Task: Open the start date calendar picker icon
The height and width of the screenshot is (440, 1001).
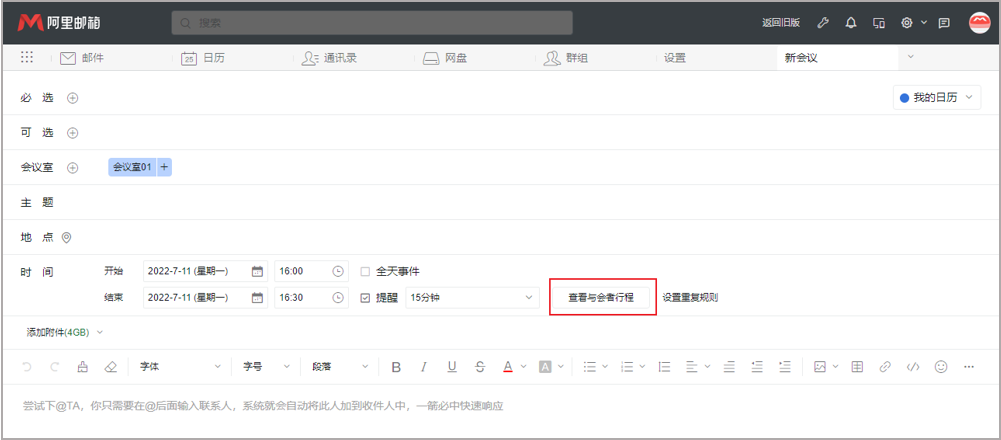Action: point(257,271)
